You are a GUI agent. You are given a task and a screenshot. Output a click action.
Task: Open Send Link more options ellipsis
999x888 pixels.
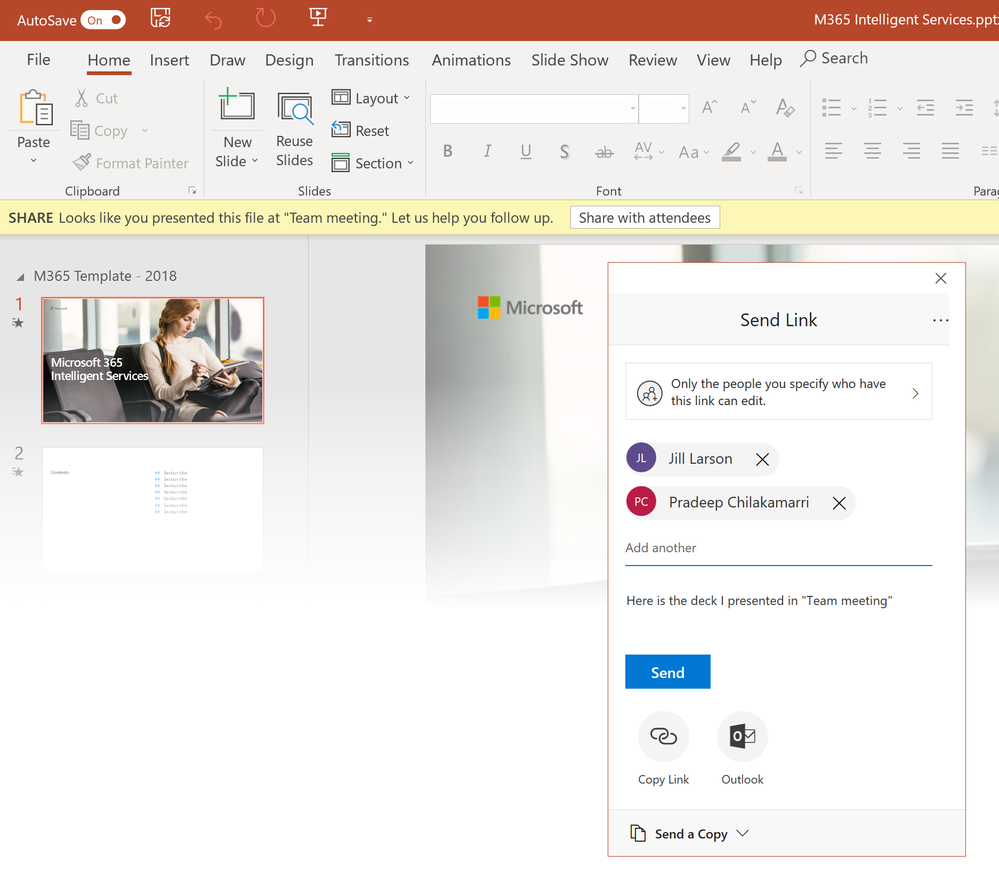[x=940, y=320]
